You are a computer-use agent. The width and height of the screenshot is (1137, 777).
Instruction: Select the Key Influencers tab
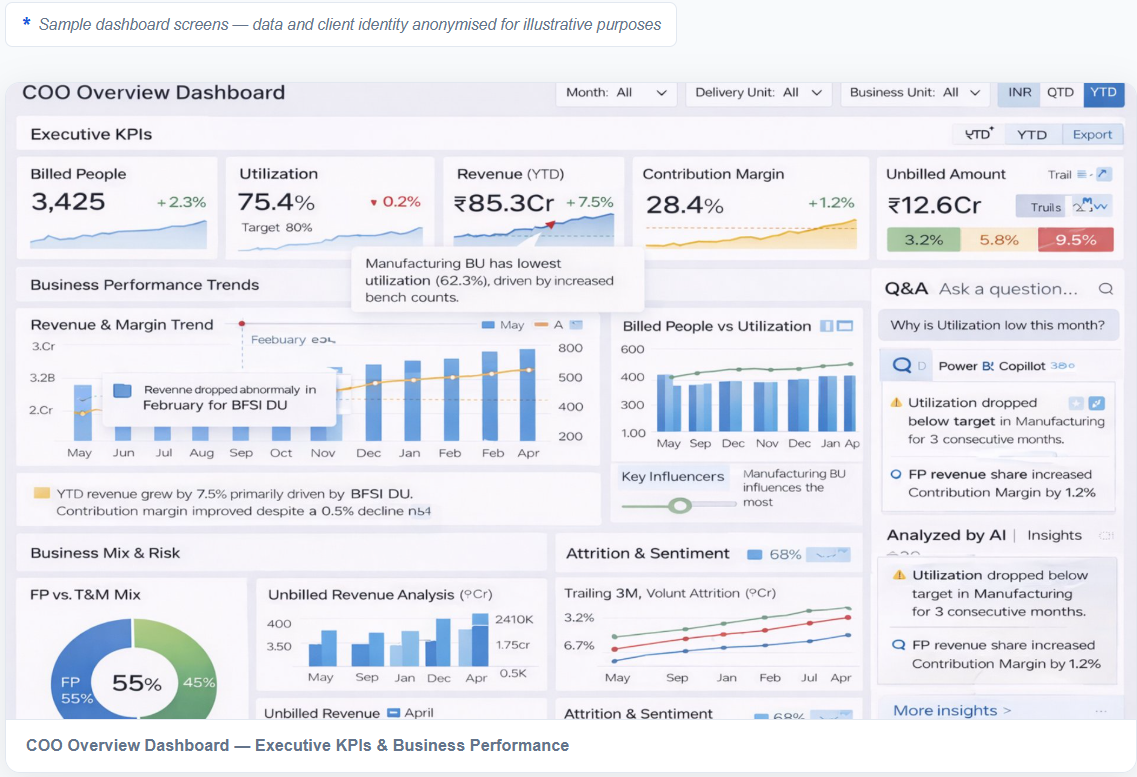pyautogui.click(x=673, y=476)
